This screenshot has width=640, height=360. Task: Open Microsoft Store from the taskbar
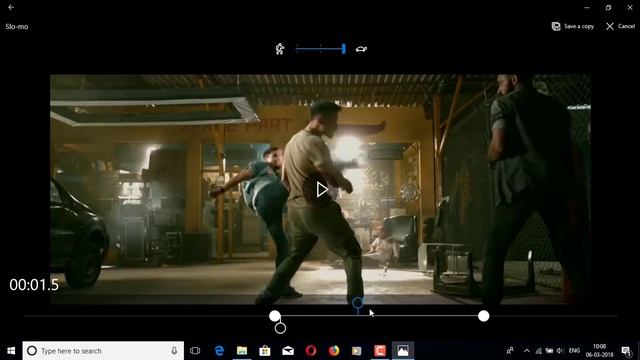click(x=265, y=351)
